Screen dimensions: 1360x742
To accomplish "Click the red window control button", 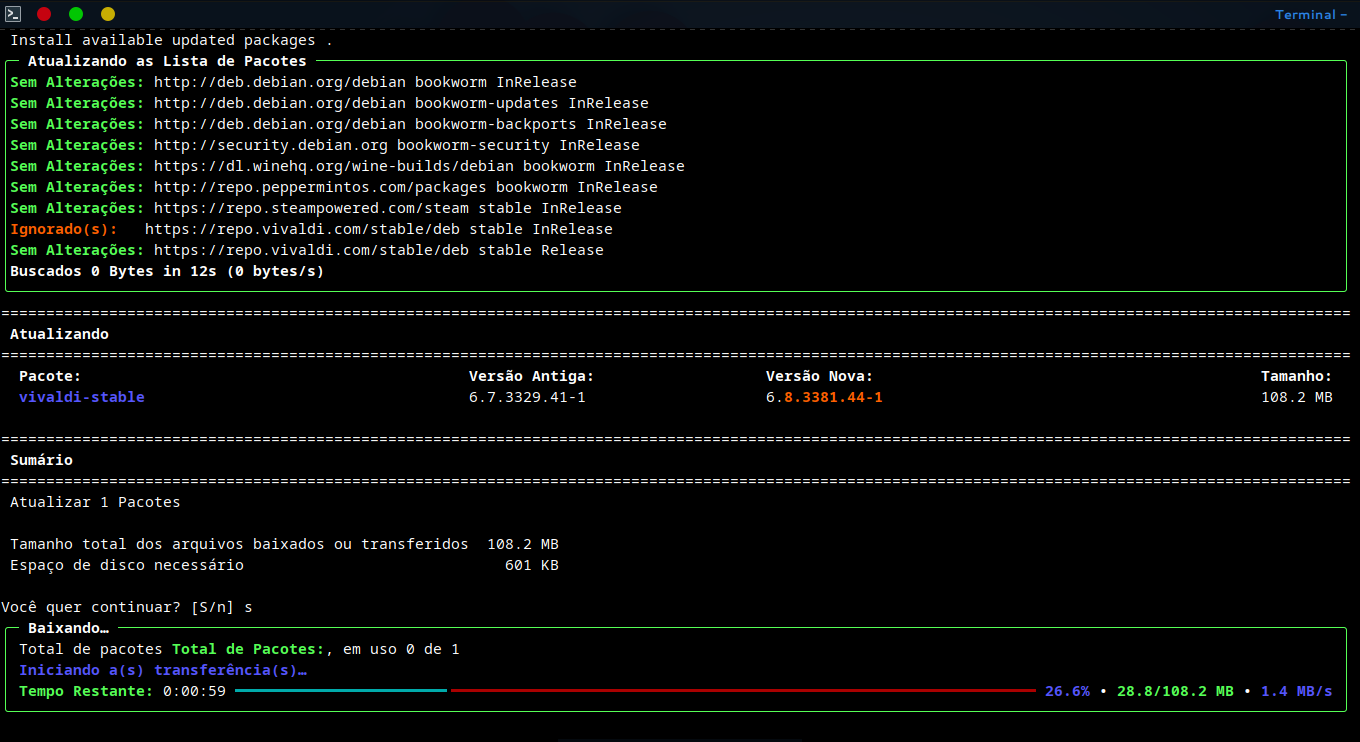I will coord(44,14).
